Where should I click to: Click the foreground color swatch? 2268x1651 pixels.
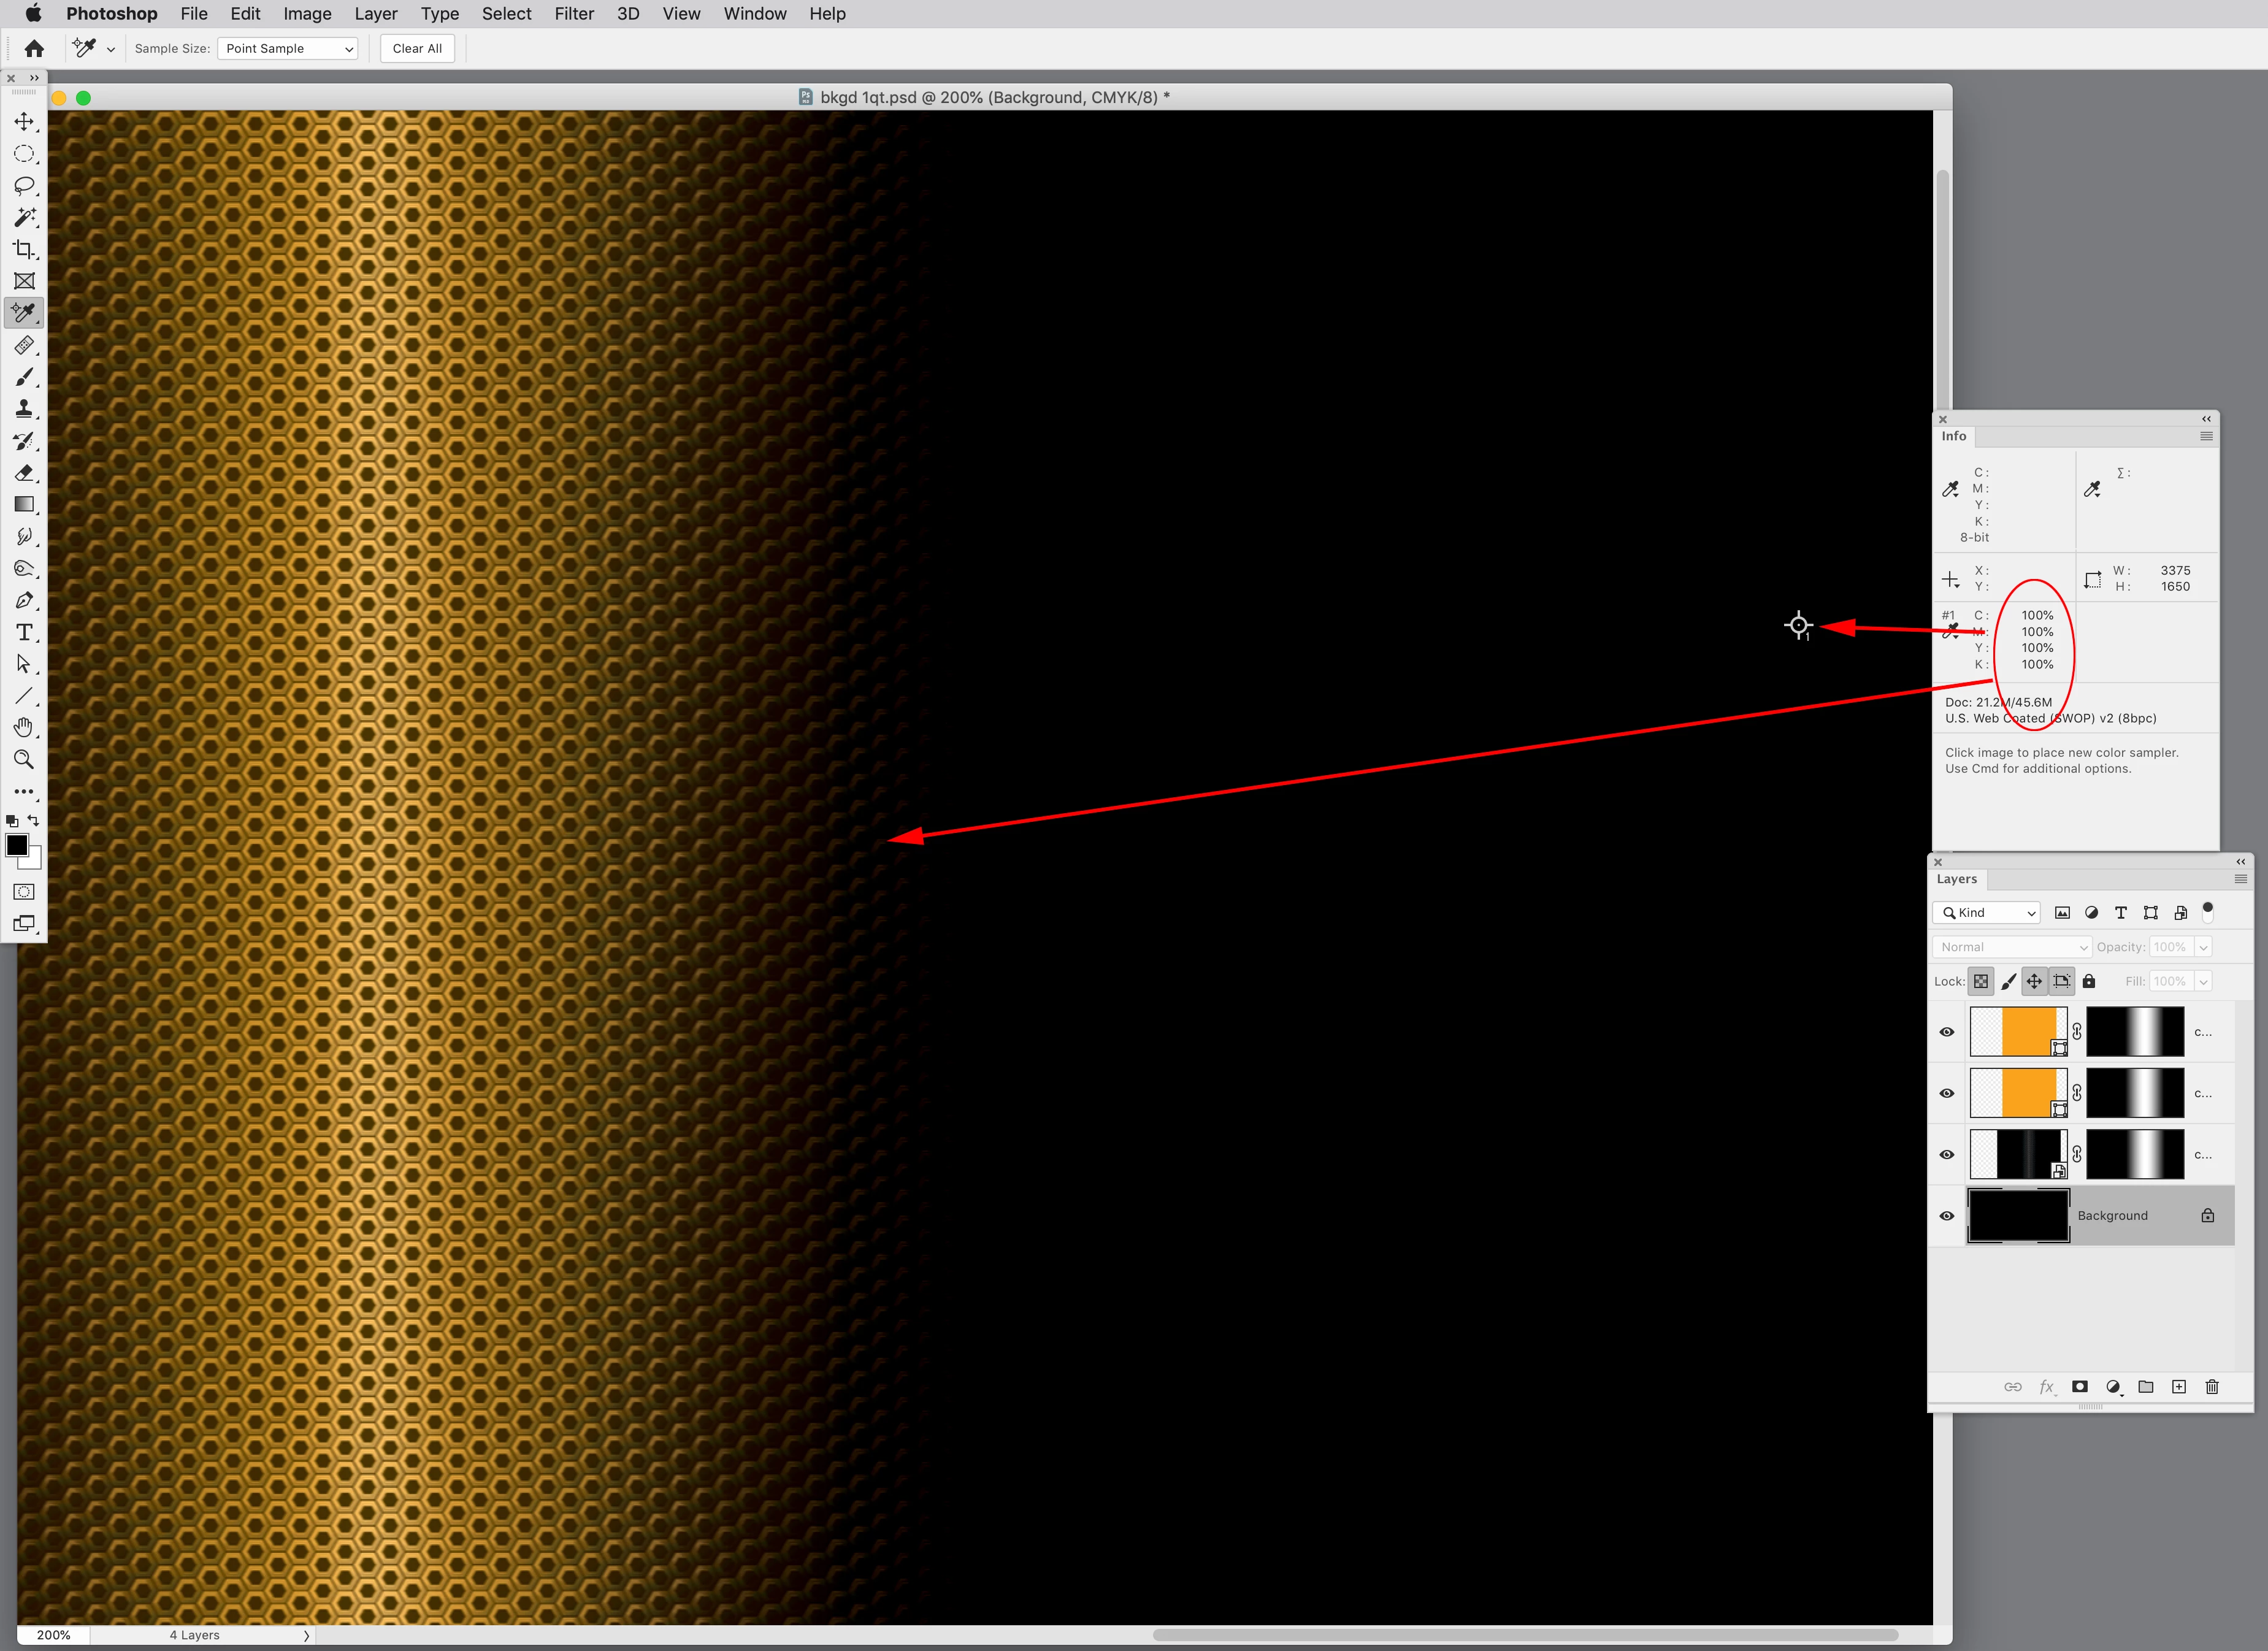pyautogui.click(x=17, y=846)
